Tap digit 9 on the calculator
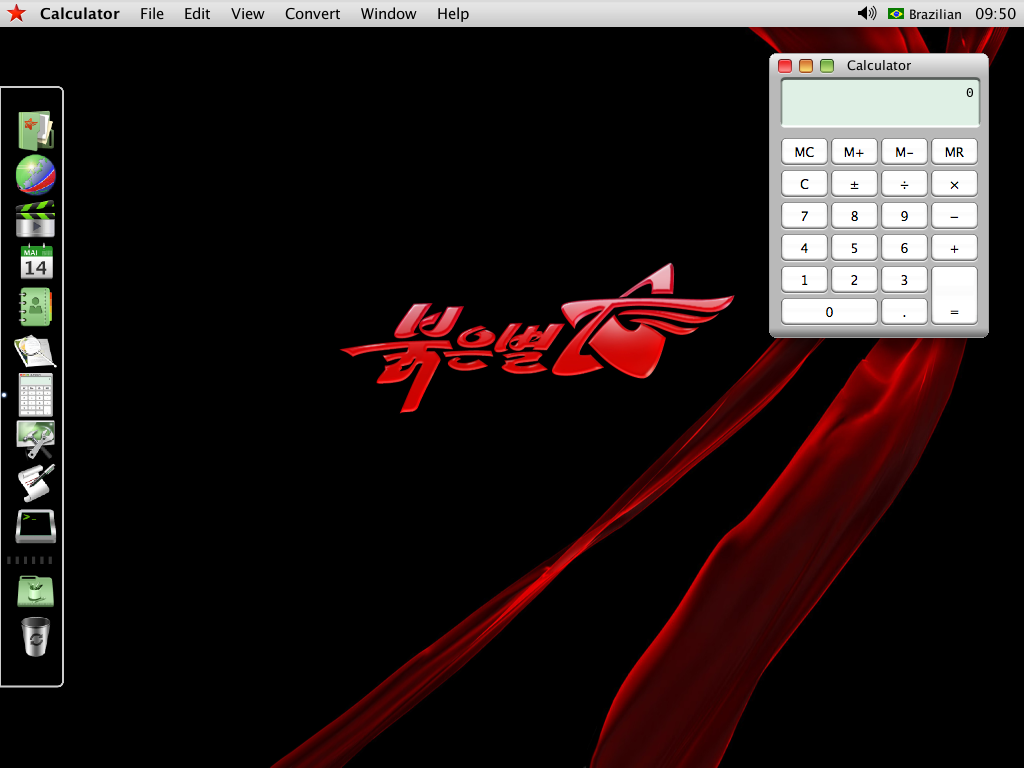The height and width of the screenshot is (768, 1024). (904, 216)
